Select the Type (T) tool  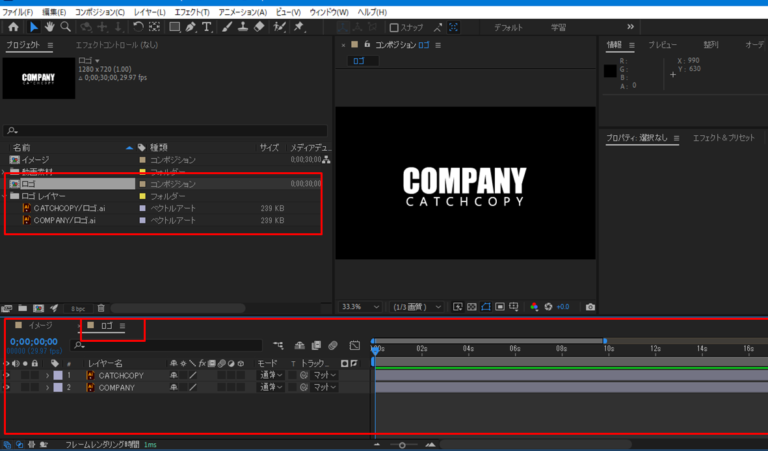point(208,28)
